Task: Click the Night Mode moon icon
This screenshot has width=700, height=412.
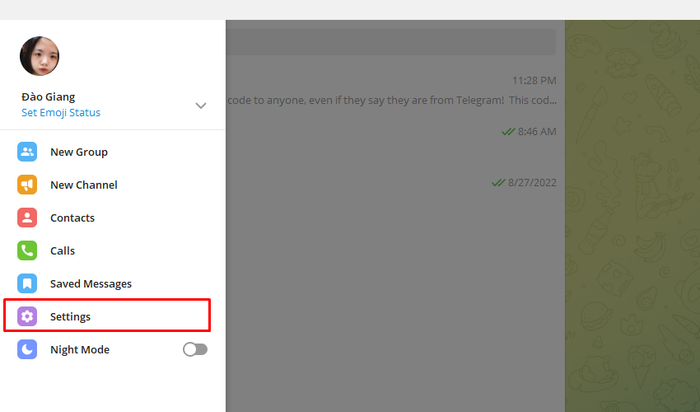Action: point(27,350)
